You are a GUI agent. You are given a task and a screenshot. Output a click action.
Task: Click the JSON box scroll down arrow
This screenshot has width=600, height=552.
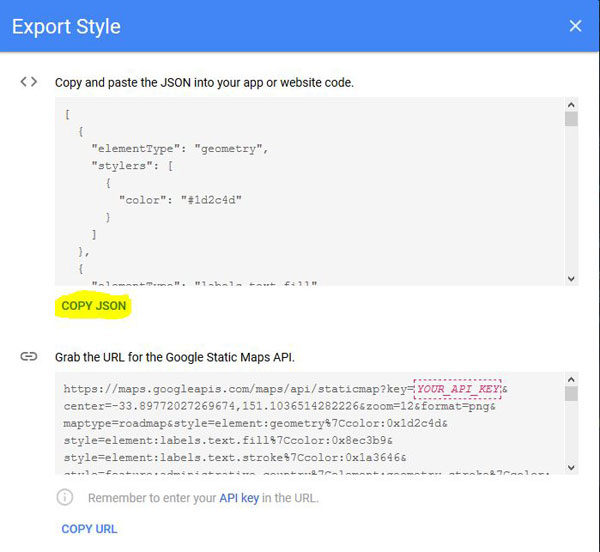click(571, 278)
